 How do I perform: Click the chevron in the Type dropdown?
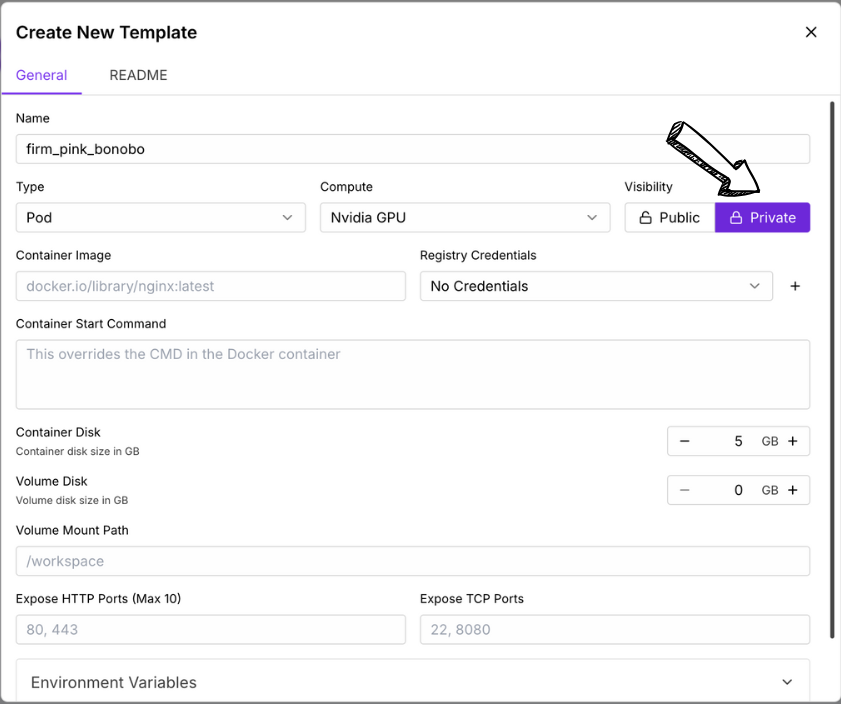tap(287, 218)
